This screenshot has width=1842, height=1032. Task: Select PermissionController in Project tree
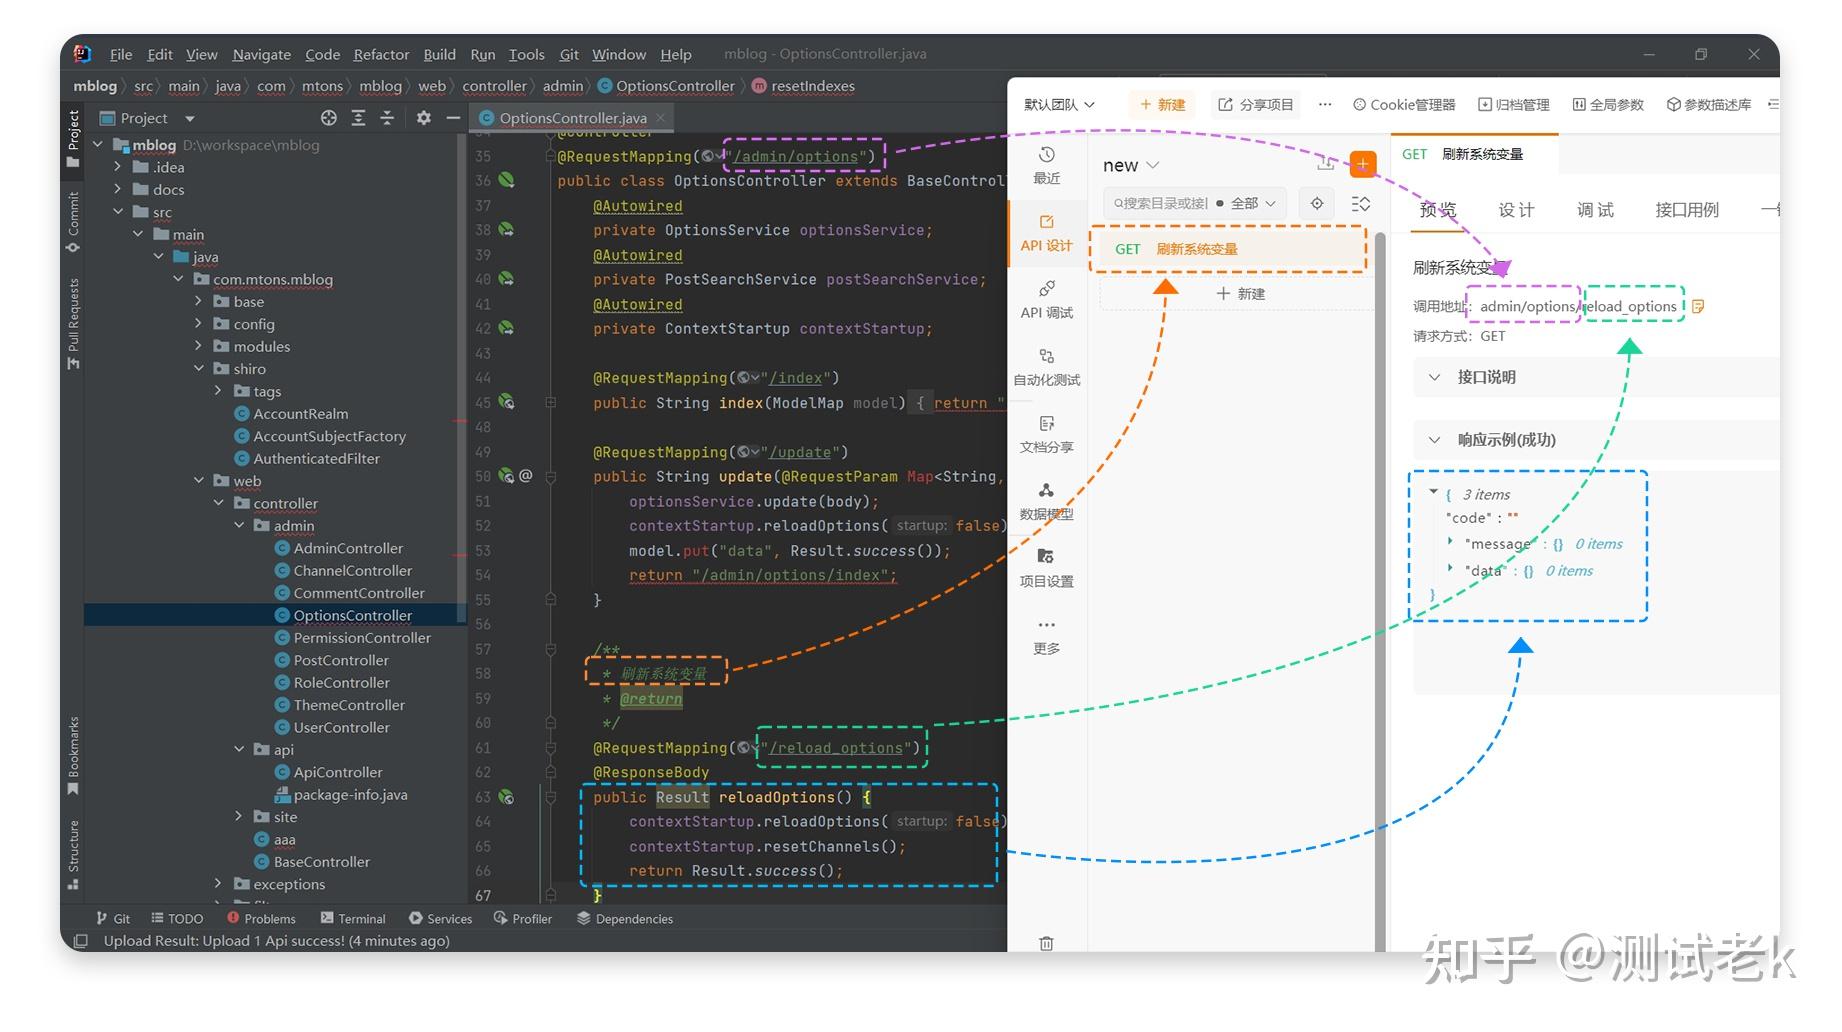pos(362,638)
